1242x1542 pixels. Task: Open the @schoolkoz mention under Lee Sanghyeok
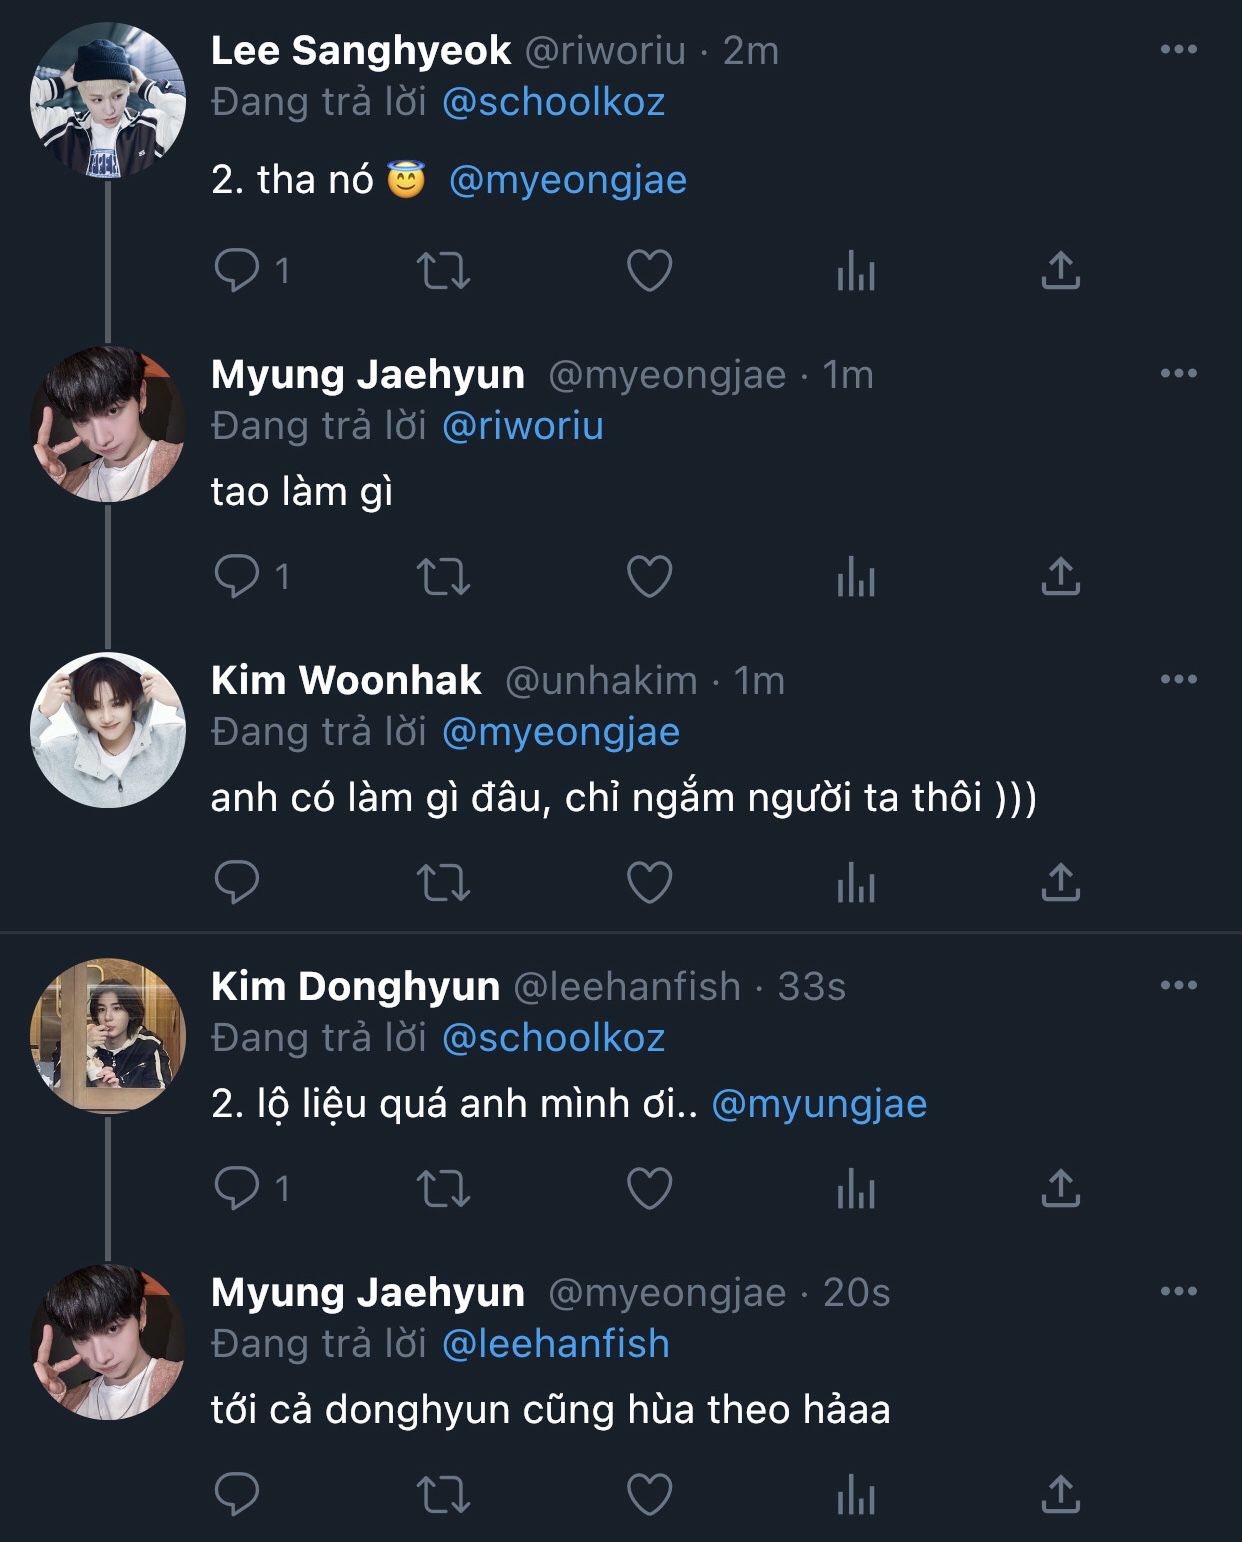tap(553, 102)
